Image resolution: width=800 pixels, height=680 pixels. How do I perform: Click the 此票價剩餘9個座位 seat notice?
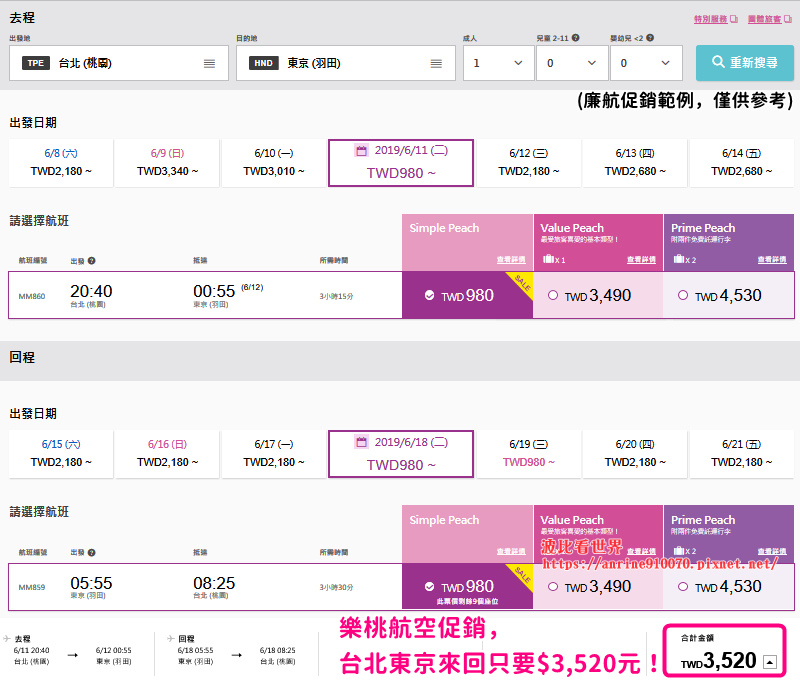tap(467, 602)
